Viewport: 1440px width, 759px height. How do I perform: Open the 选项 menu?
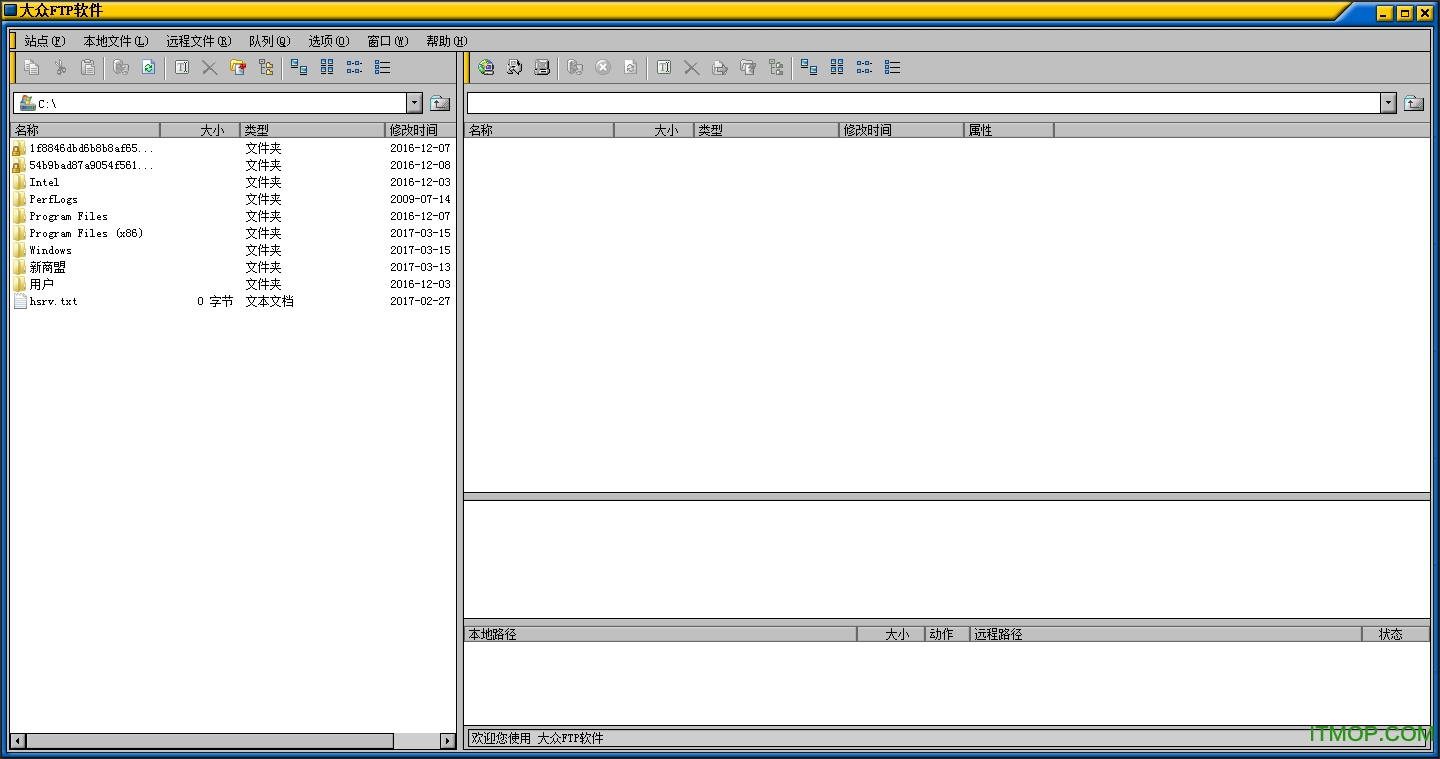[328, 41]
